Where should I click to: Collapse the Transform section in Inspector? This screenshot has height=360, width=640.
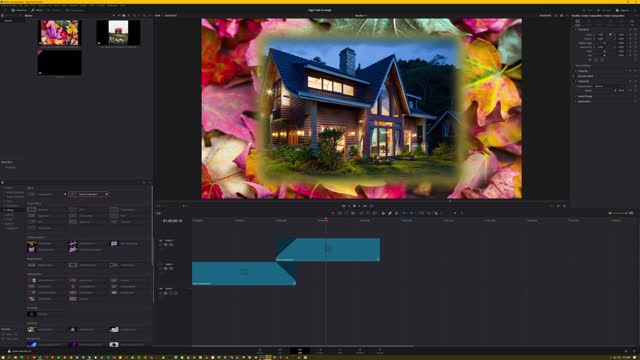[583, 29]
